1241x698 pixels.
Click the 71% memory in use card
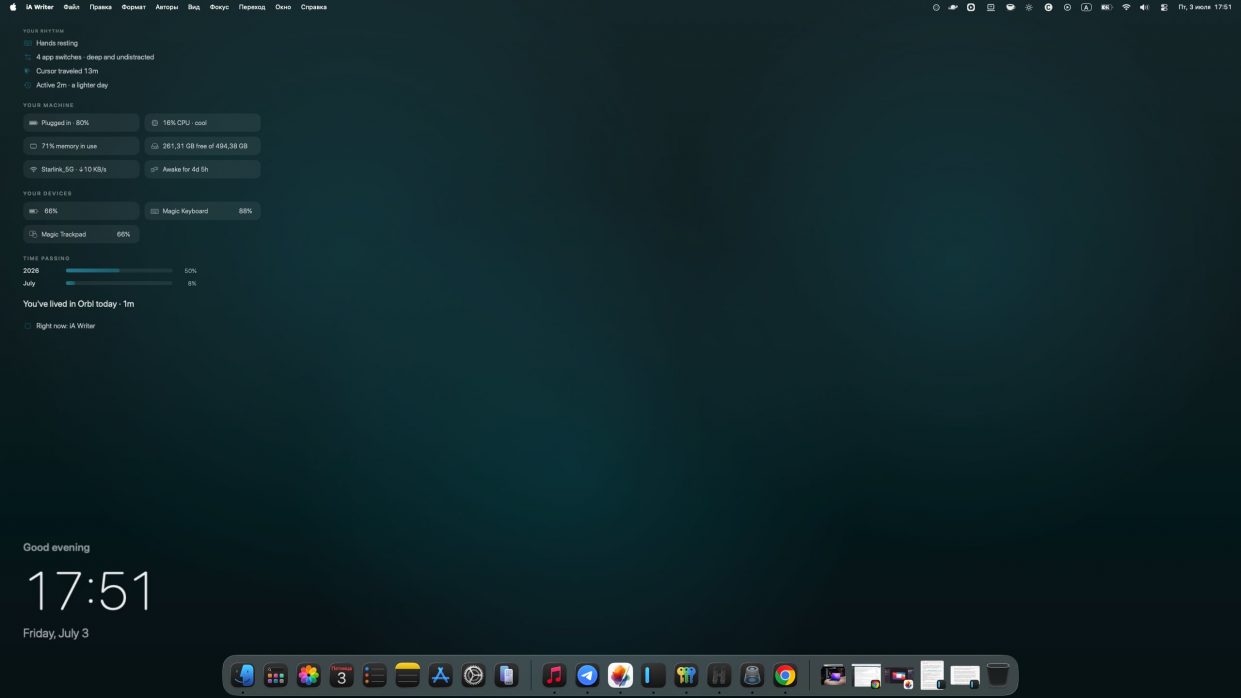point(81,146)
